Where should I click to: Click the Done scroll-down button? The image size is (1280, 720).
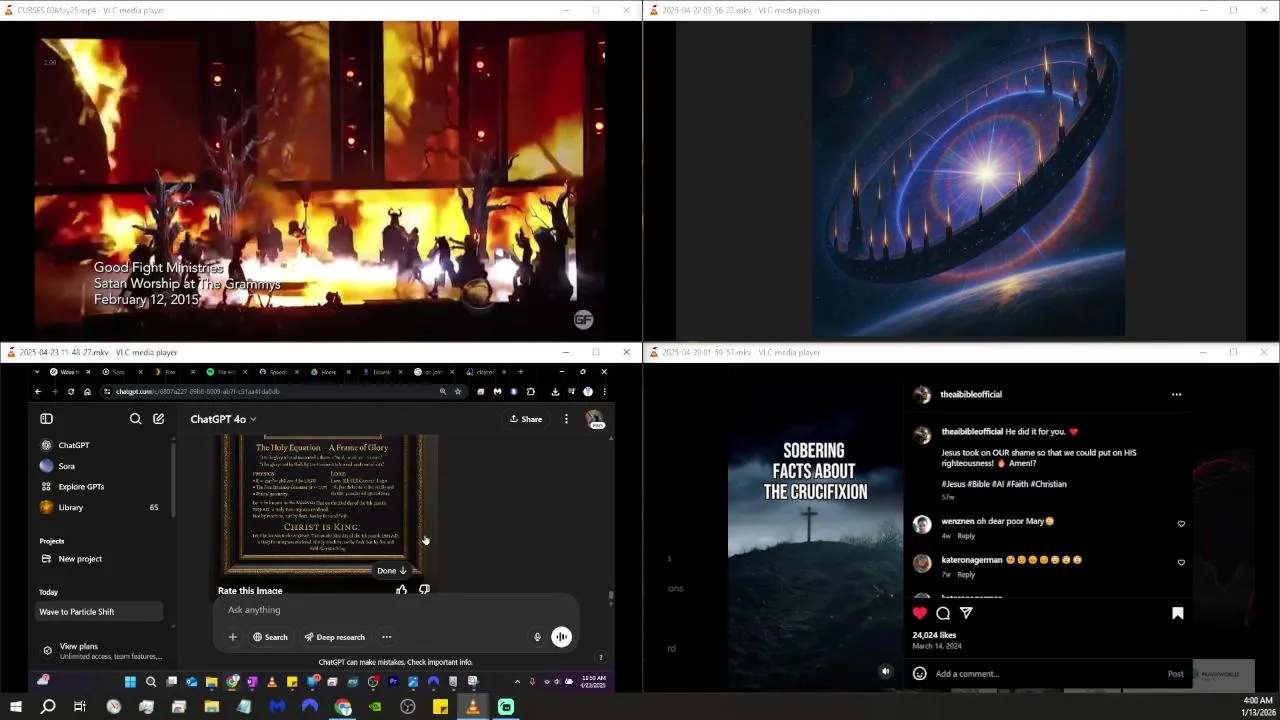392,570
